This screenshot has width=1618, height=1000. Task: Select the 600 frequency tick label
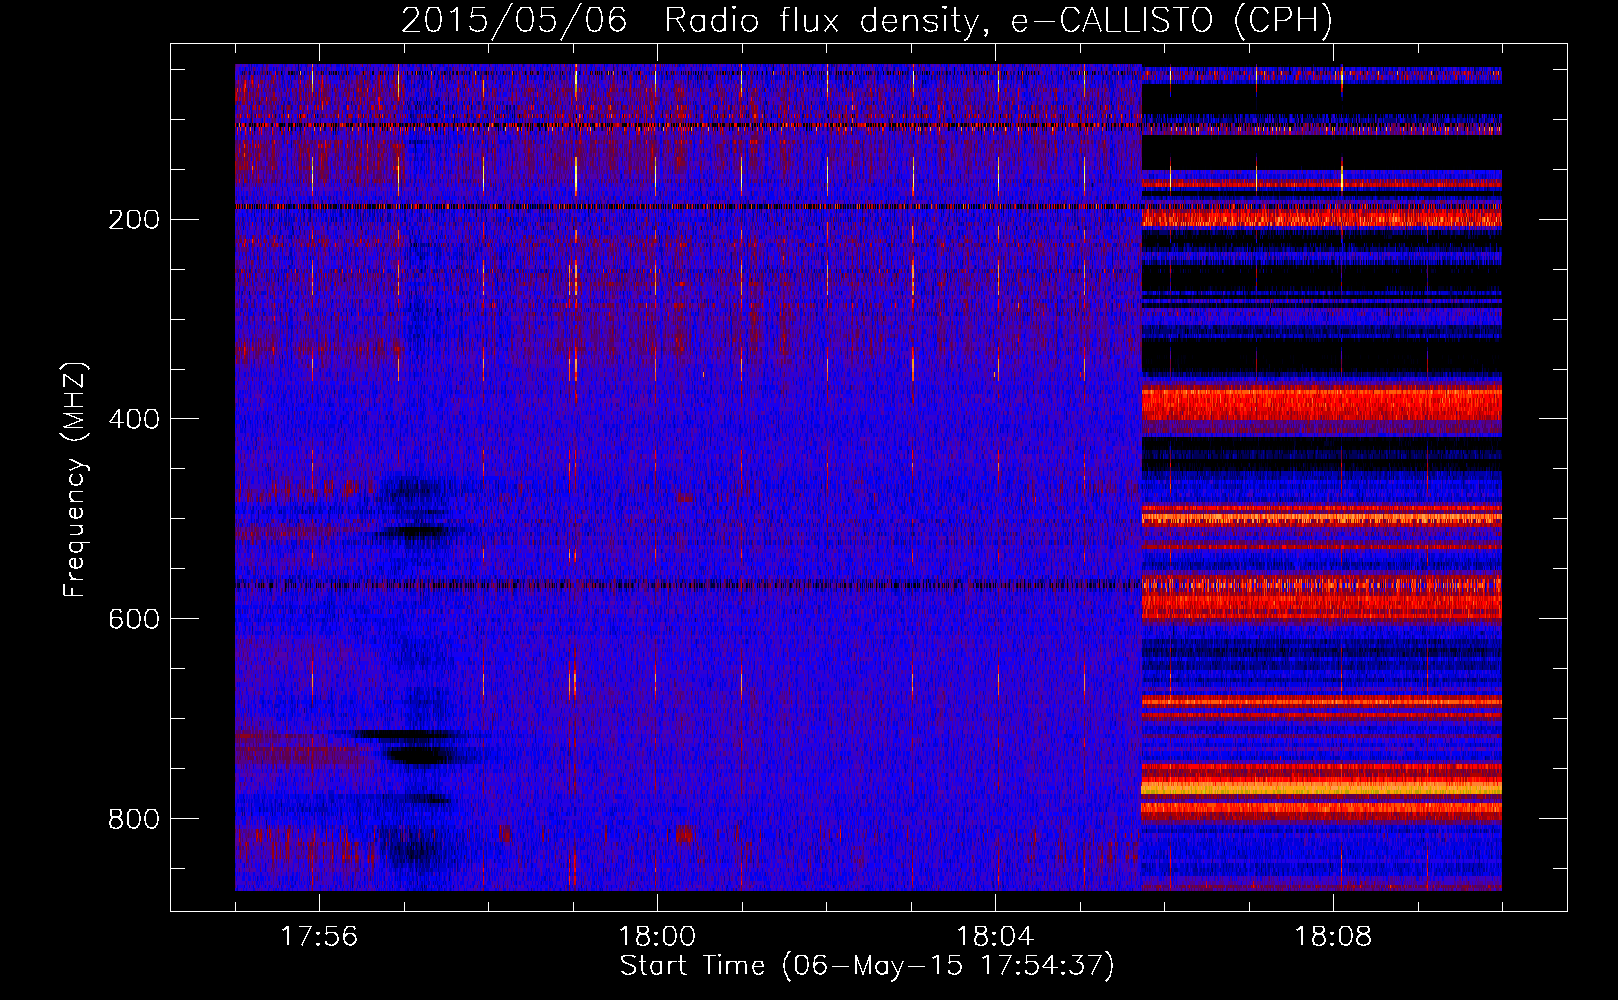point(134,619)
